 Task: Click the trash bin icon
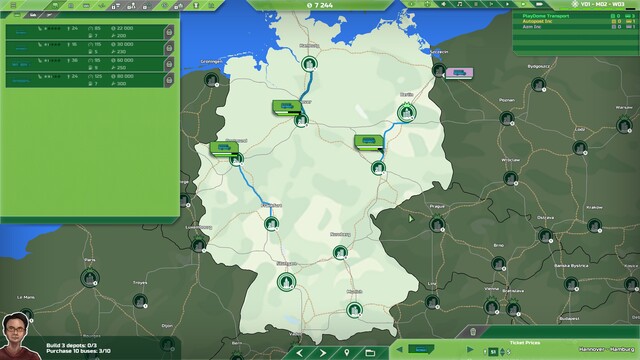(x=473, y=331)
